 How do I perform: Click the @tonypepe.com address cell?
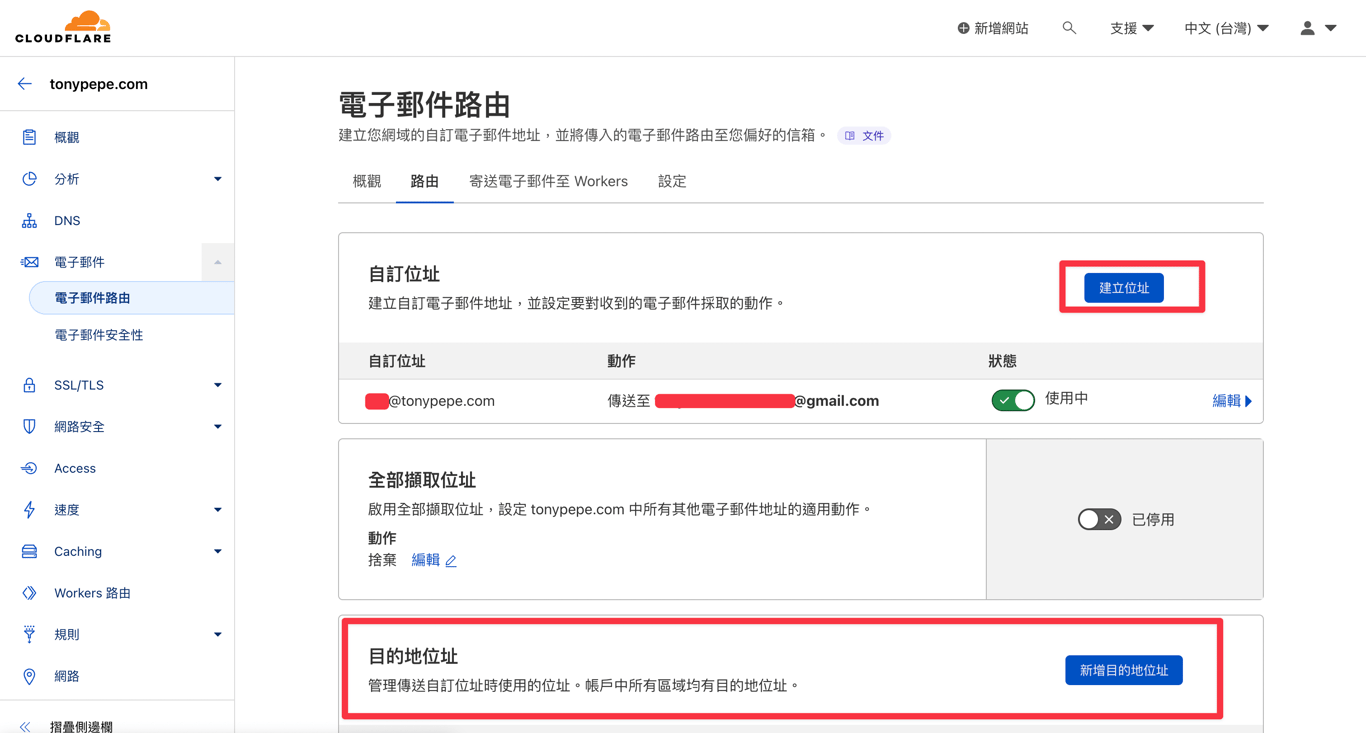click(x=430, y=401)
